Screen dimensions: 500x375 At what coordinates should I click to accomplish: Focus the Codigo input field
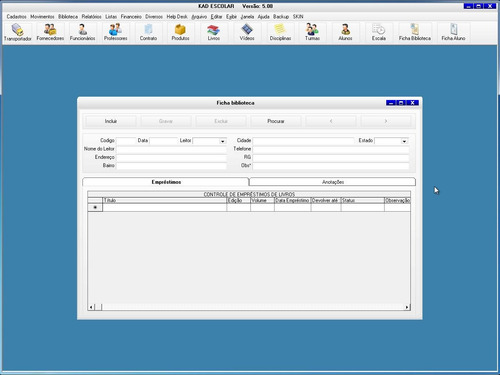126,141
